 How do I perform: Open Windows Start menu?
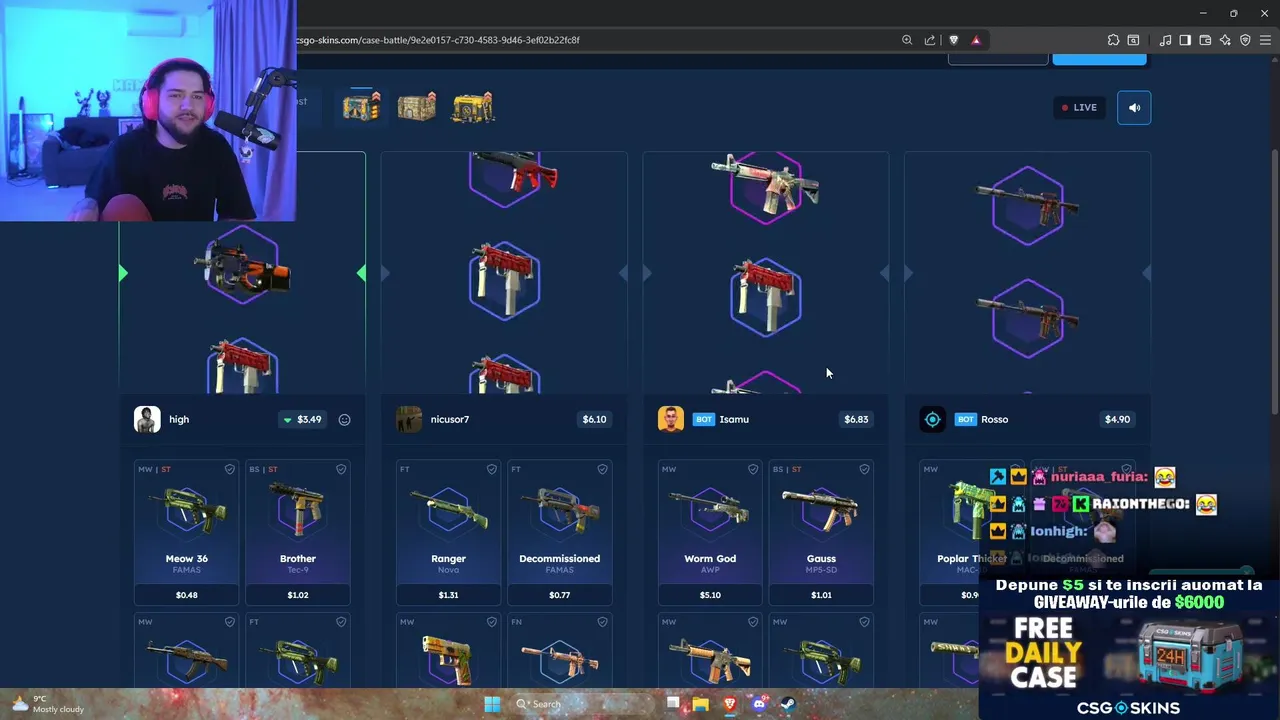point(492,704)
